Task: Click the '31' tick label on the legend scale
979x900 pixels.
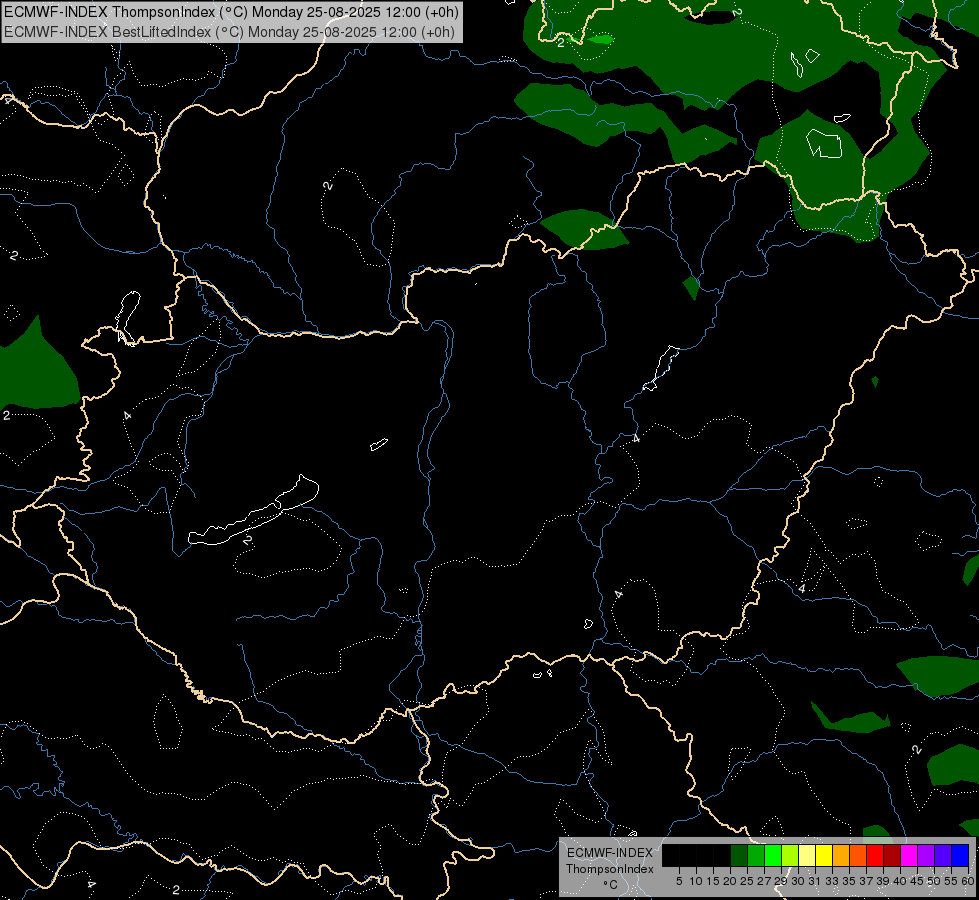Action: click(815, 881)
